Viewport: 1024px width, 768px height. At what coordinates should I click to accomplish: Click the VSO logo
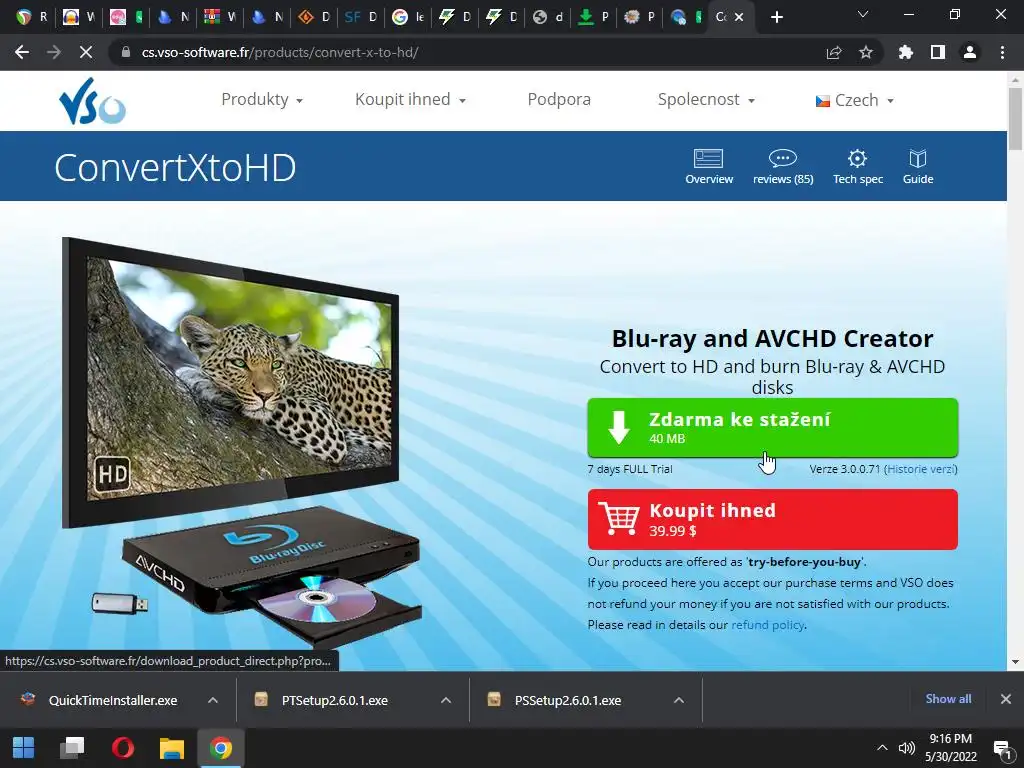[x=92, y=101]
